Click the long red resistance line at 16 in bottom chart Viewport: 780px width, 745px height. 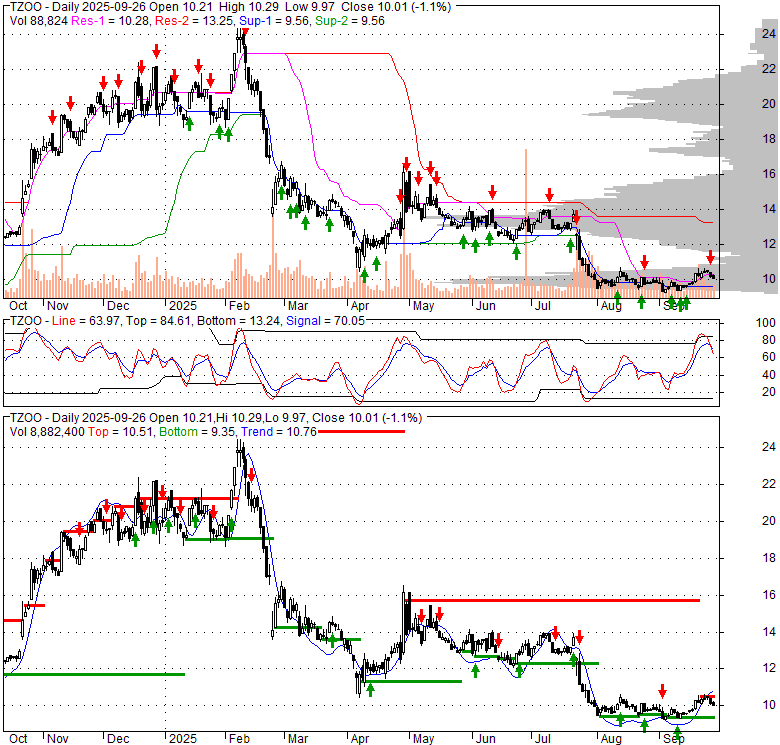click(x=553, y=601)
